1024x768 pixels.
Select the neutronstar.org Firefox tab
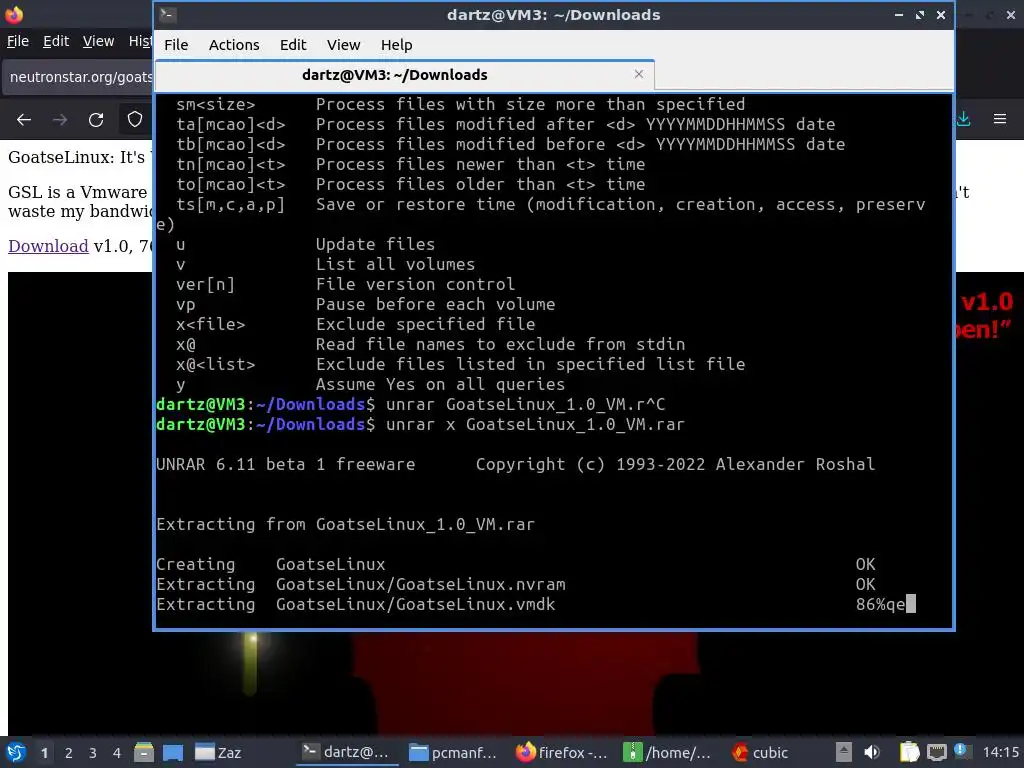(x=78, y=77)
